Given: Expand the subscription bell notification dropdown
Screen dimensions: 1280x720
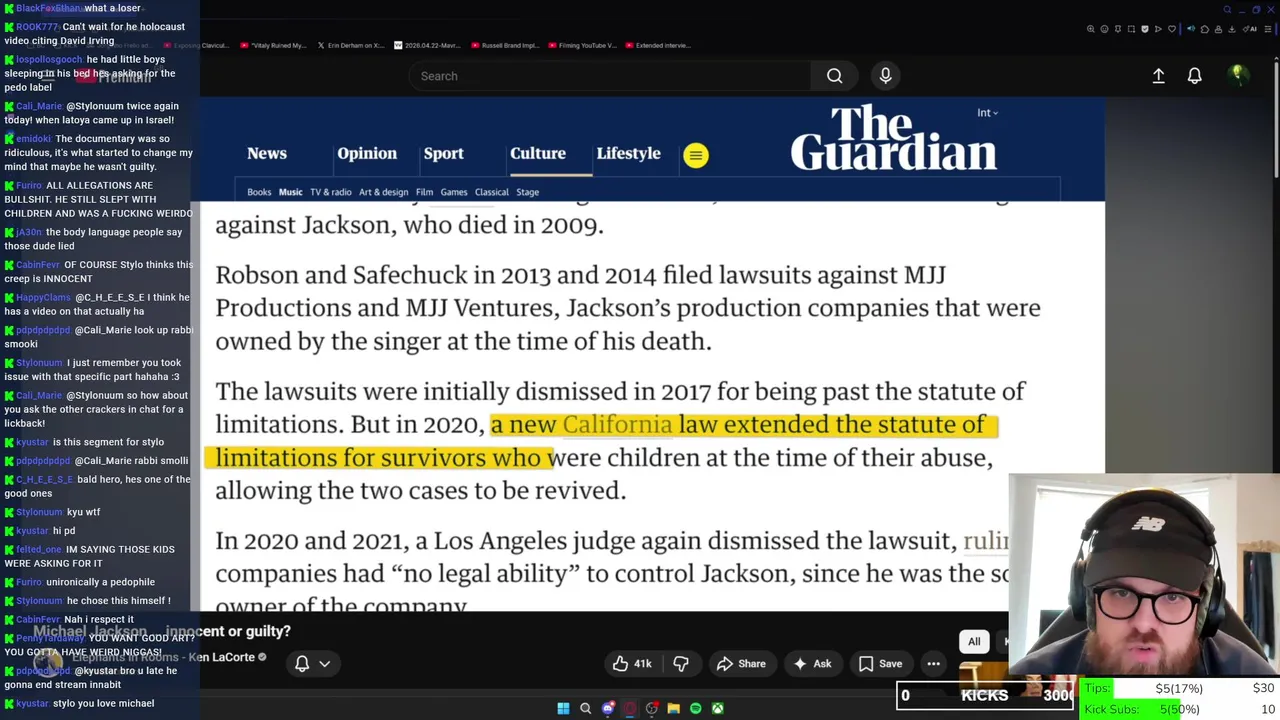Looking at the screenshot, I should click(311, 663).
